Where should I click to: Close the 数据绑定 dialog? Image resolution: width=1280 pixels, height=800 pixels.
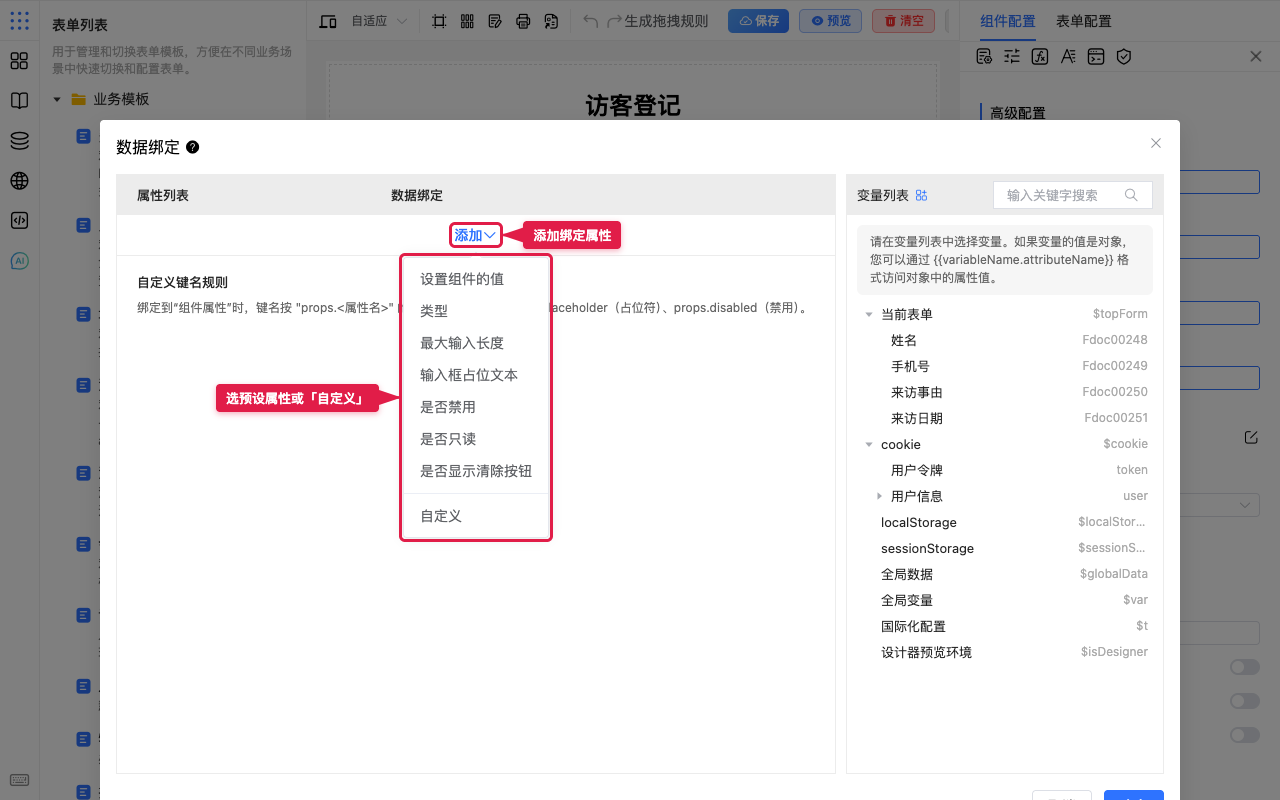tap(1156, 143)
